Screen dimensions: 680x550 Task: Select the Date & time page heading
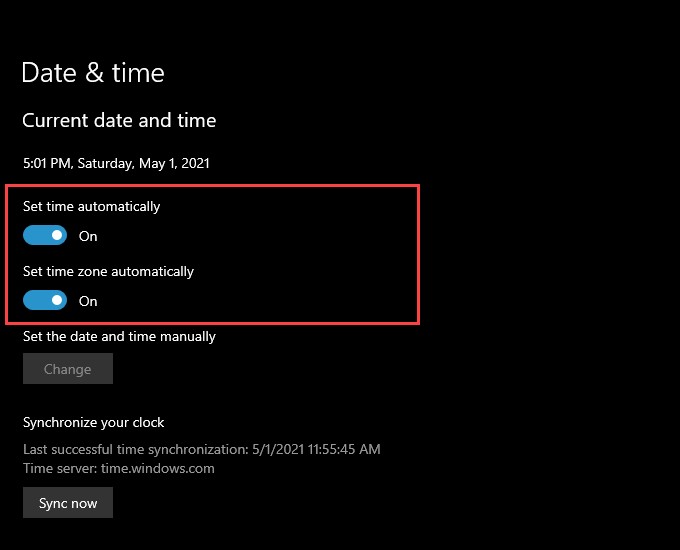click(x=93, y=72)
